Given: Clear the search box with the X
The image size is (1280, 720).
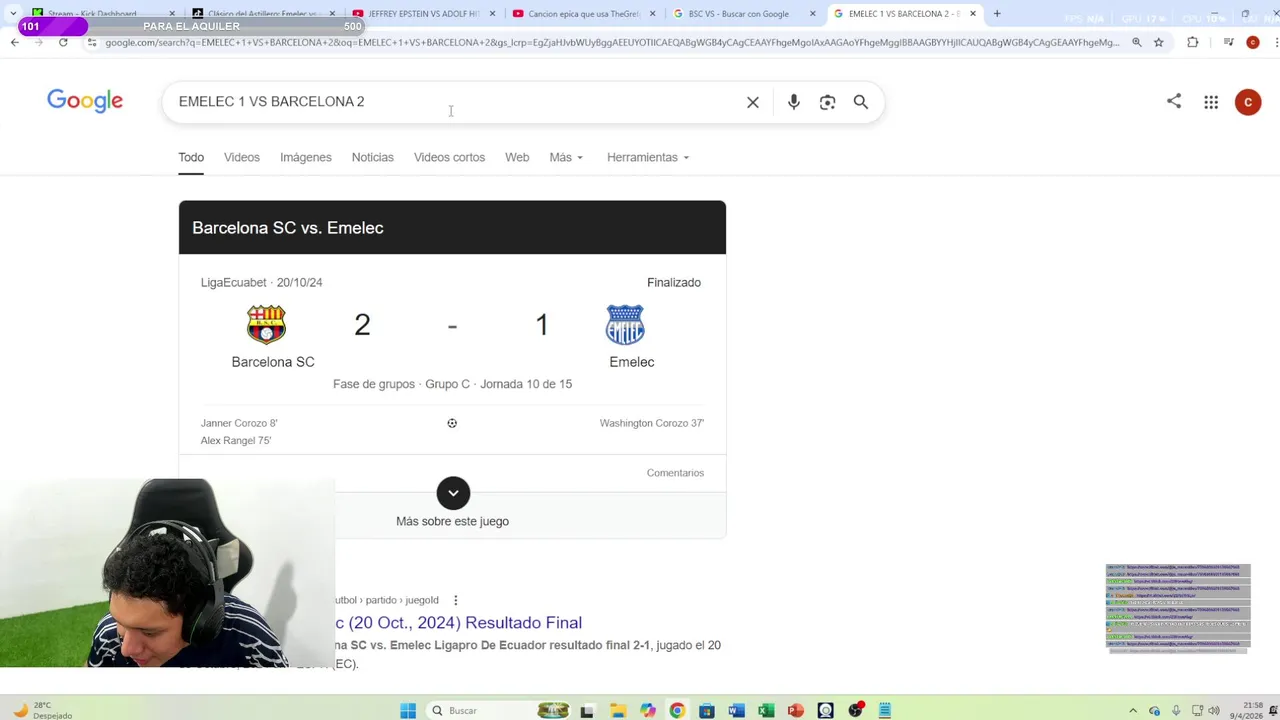Looking at the screenshot, I should (x=753, y=102).
